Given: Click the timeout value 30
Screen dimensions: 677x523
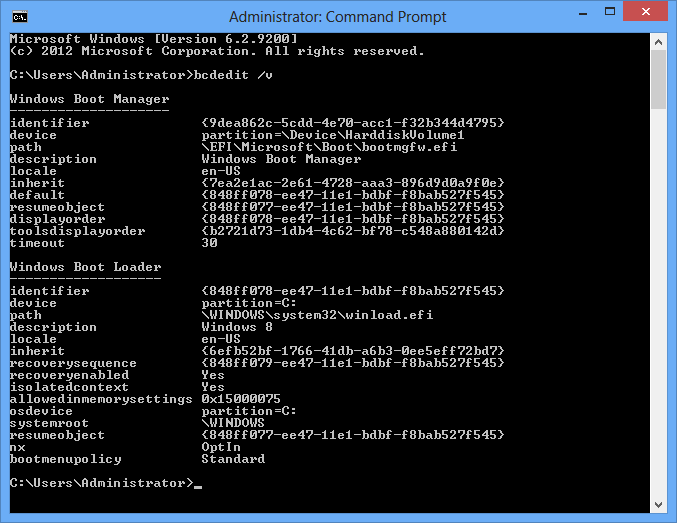Looking at the screenshot, I should coord(209,243).
